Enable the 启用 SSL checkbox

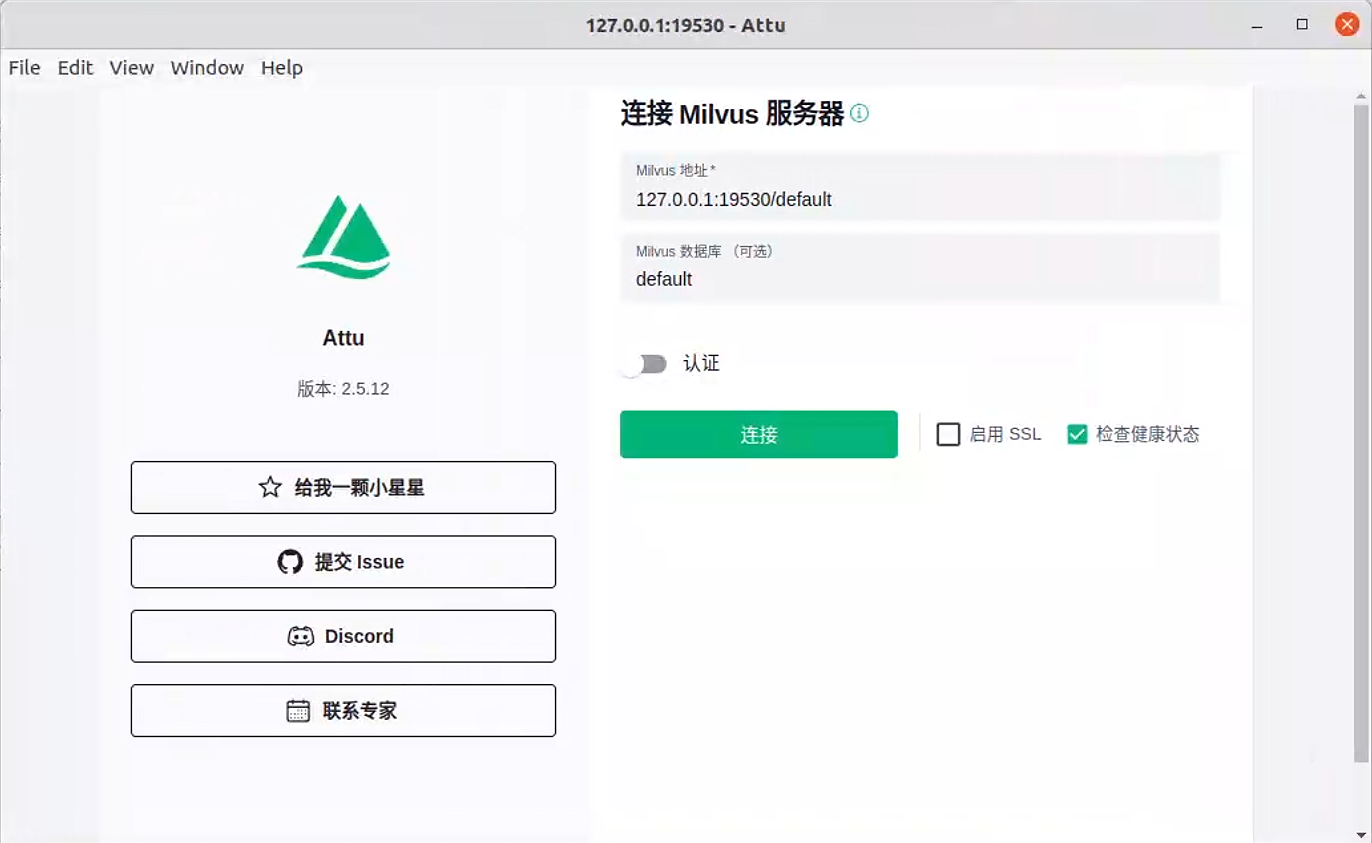click(948, 434)
